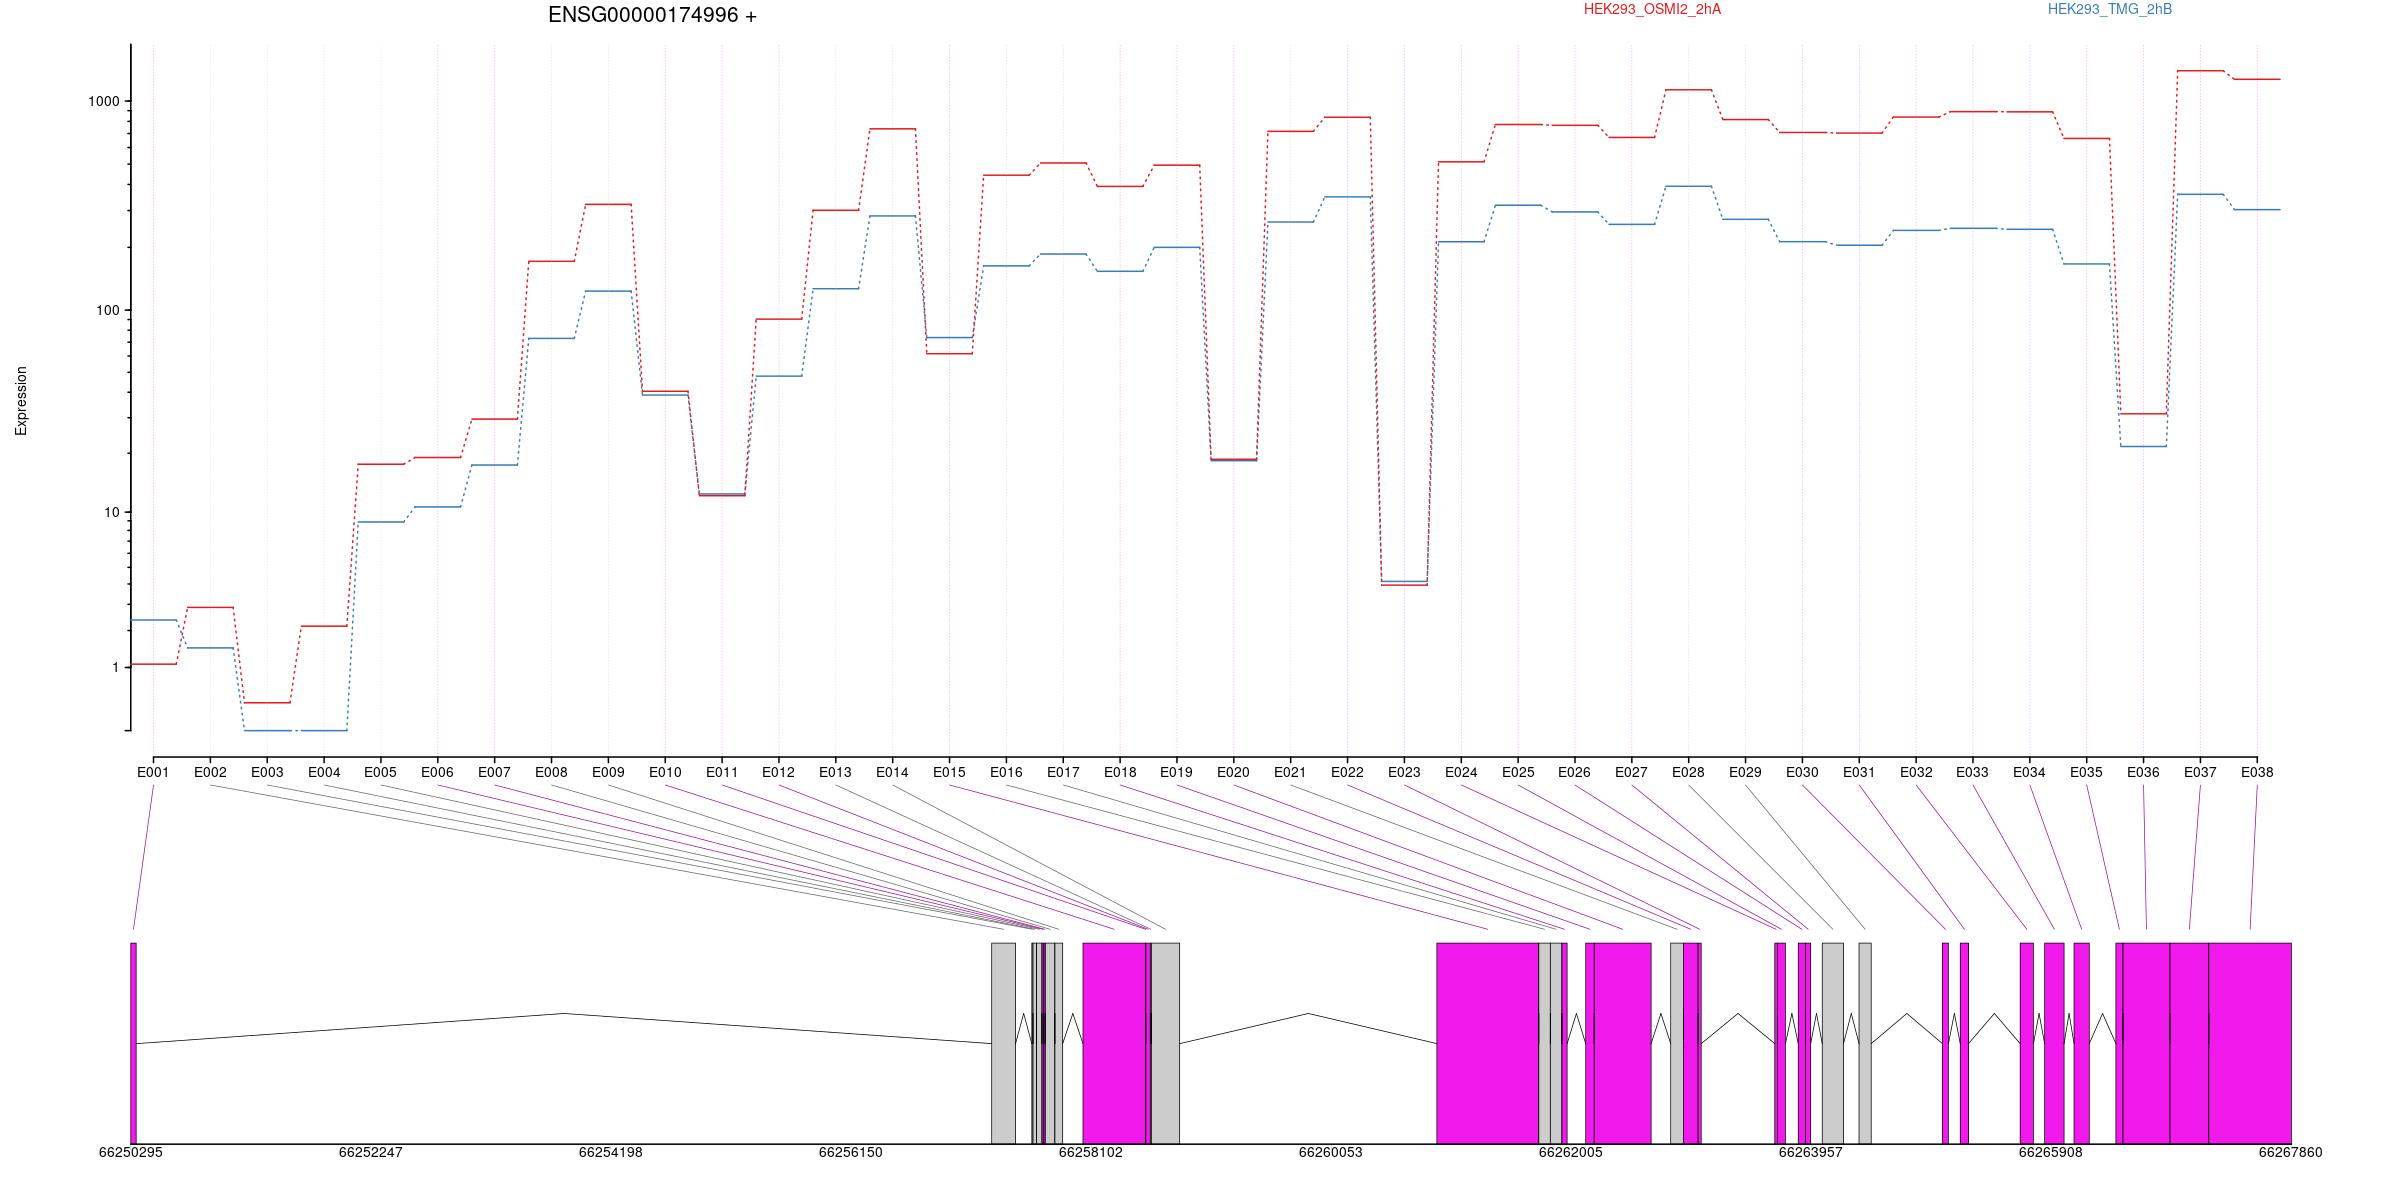Click the E028 exon label

(x=1688, y=772)
